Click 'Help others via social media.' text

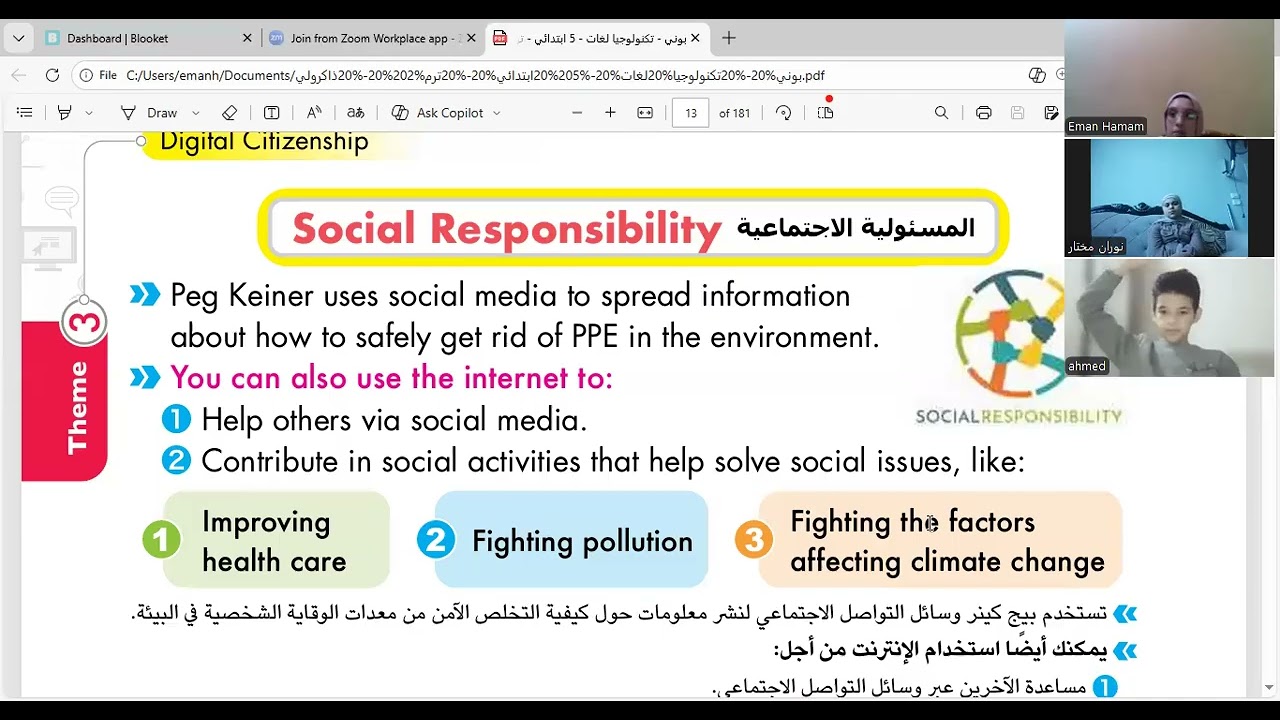point(394,420)
